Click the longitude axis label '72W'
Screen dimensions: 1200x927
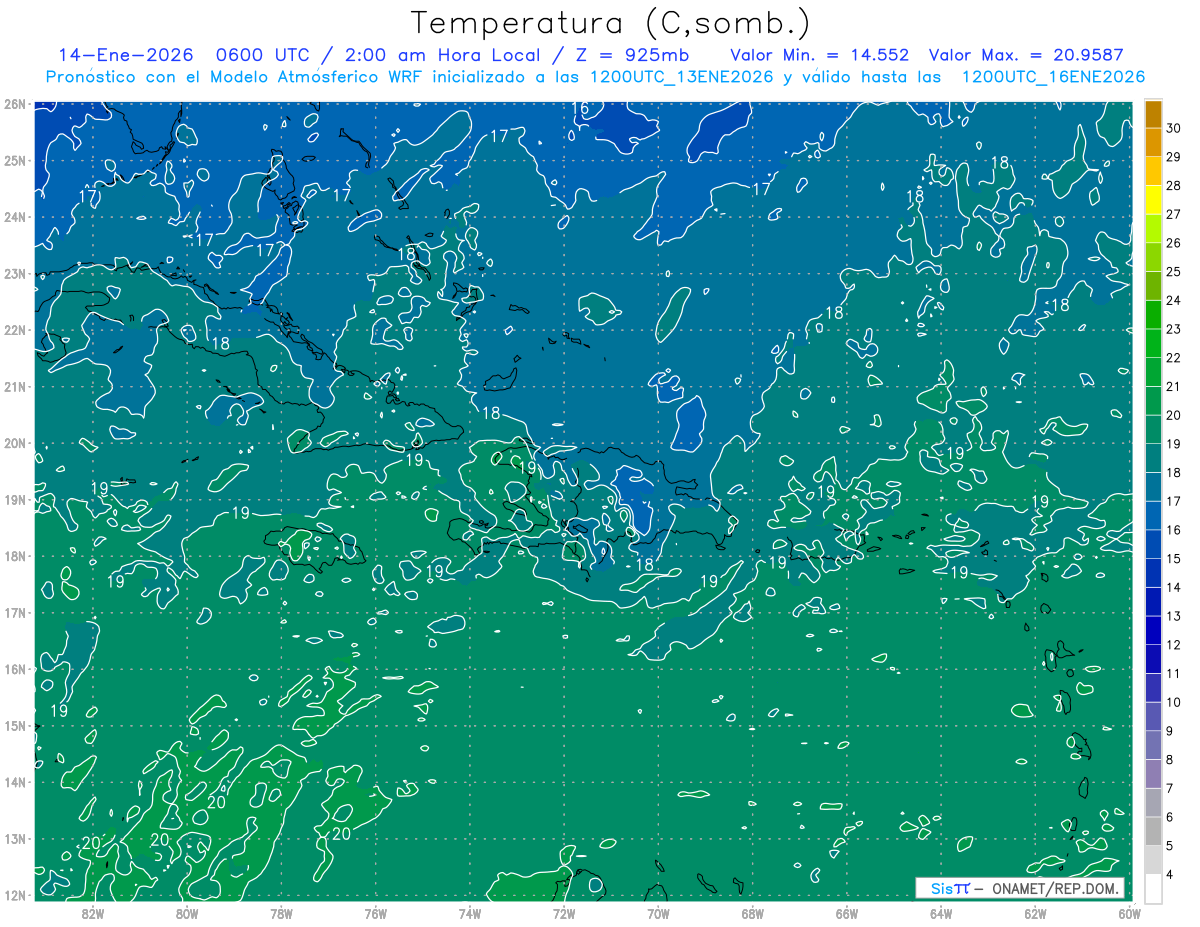tap(564, 913)
